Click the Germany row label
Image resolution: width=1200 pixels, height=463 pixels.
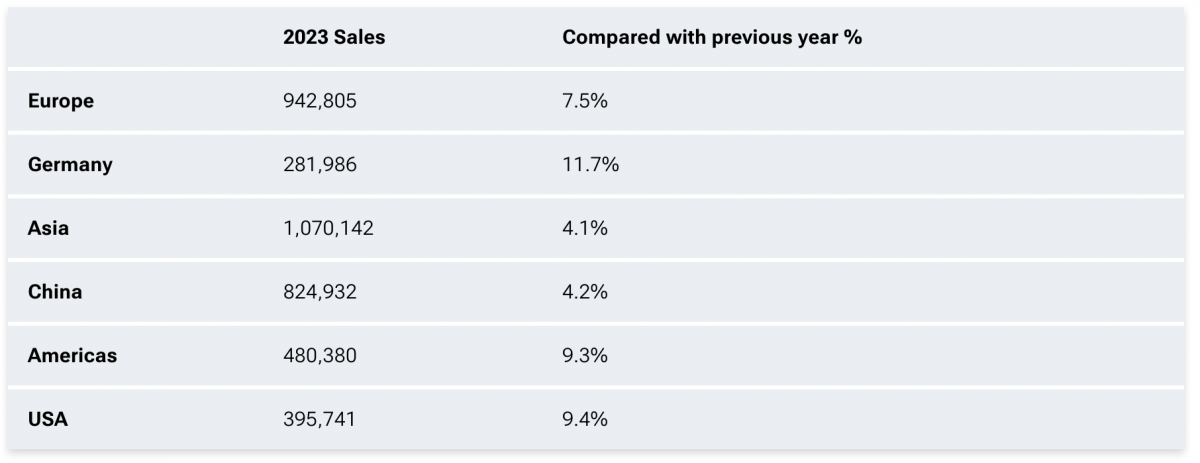point(70,165)
